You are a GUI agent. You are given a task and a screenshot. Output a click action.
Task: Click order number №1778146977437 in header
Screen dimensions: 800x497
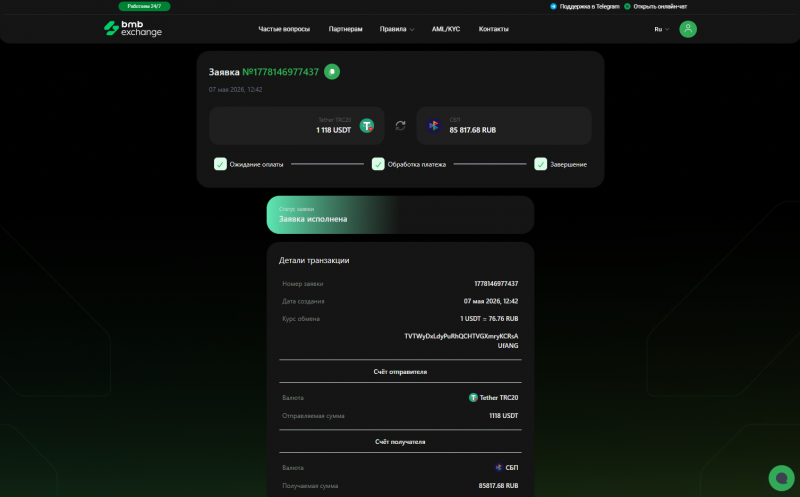[281, 72]
